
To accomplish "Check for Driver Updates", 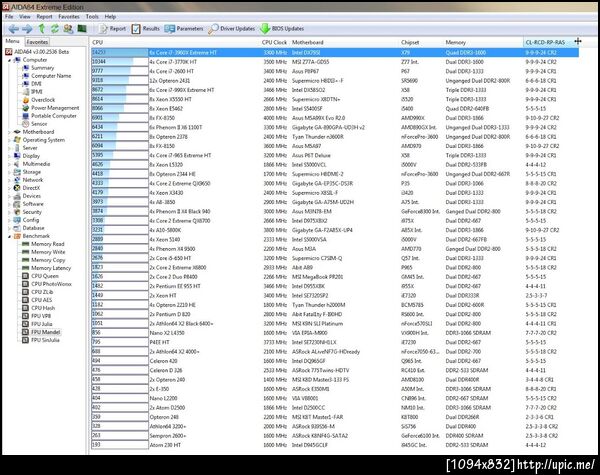I will pos(232,29).
